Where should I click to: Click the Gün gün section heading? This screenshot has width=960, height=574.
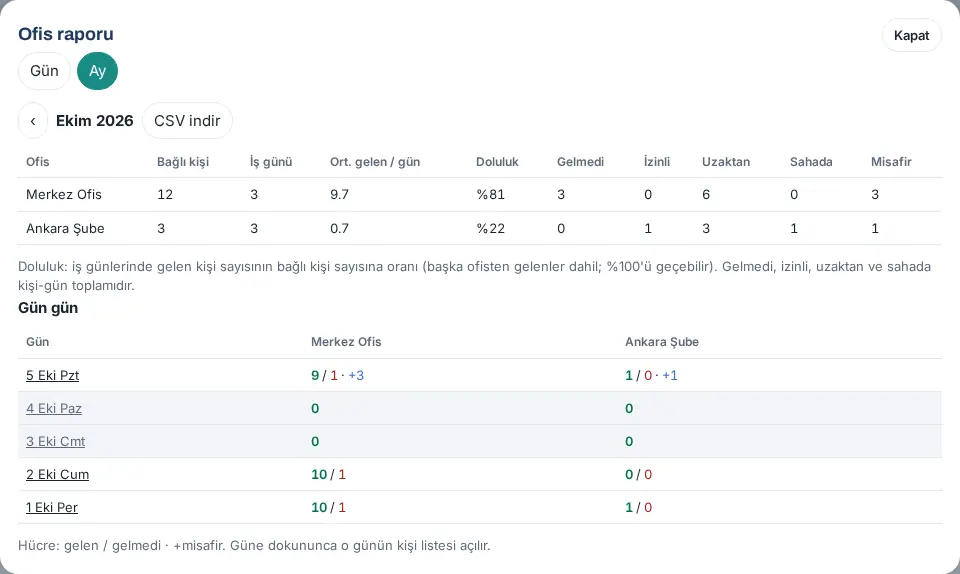point(48,308)
